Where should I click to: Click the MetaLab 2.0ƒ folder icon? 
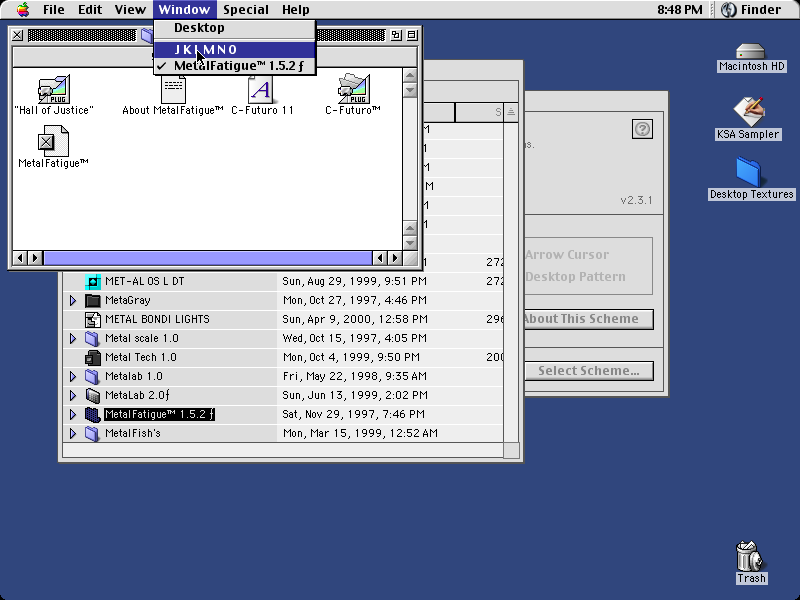click(x=92, y=395)
